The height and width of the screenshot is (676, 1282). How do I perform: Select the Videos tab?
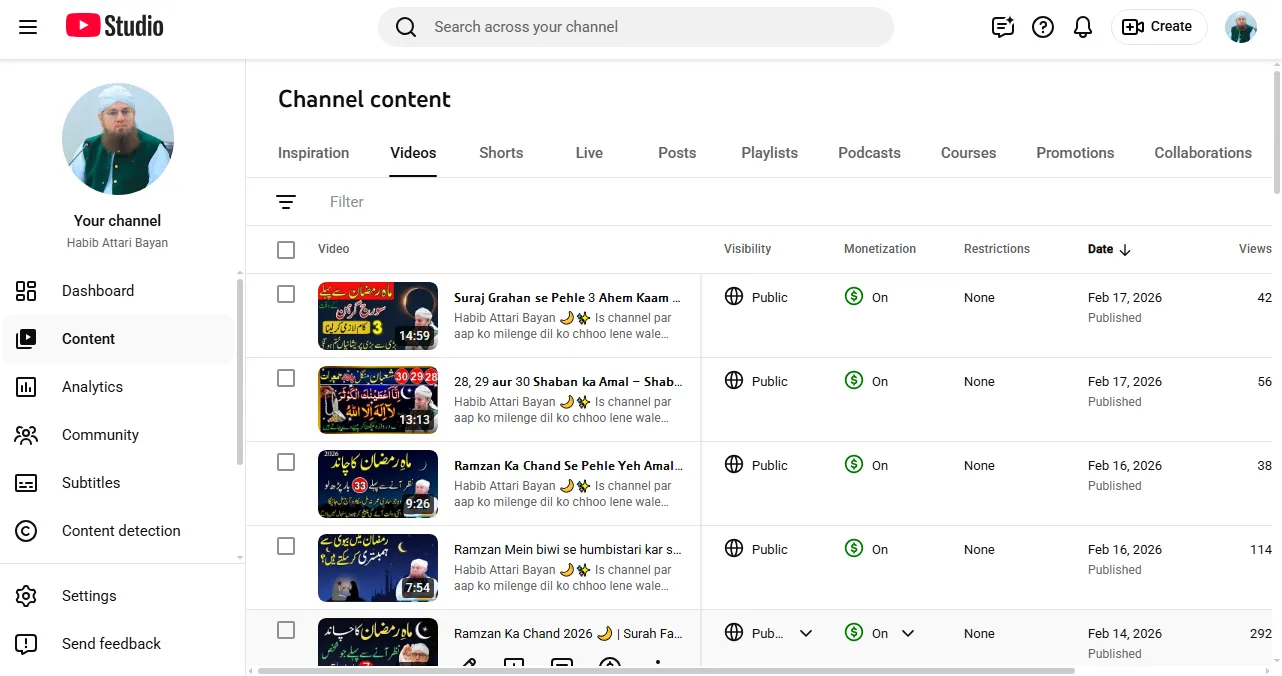[413, 153]
